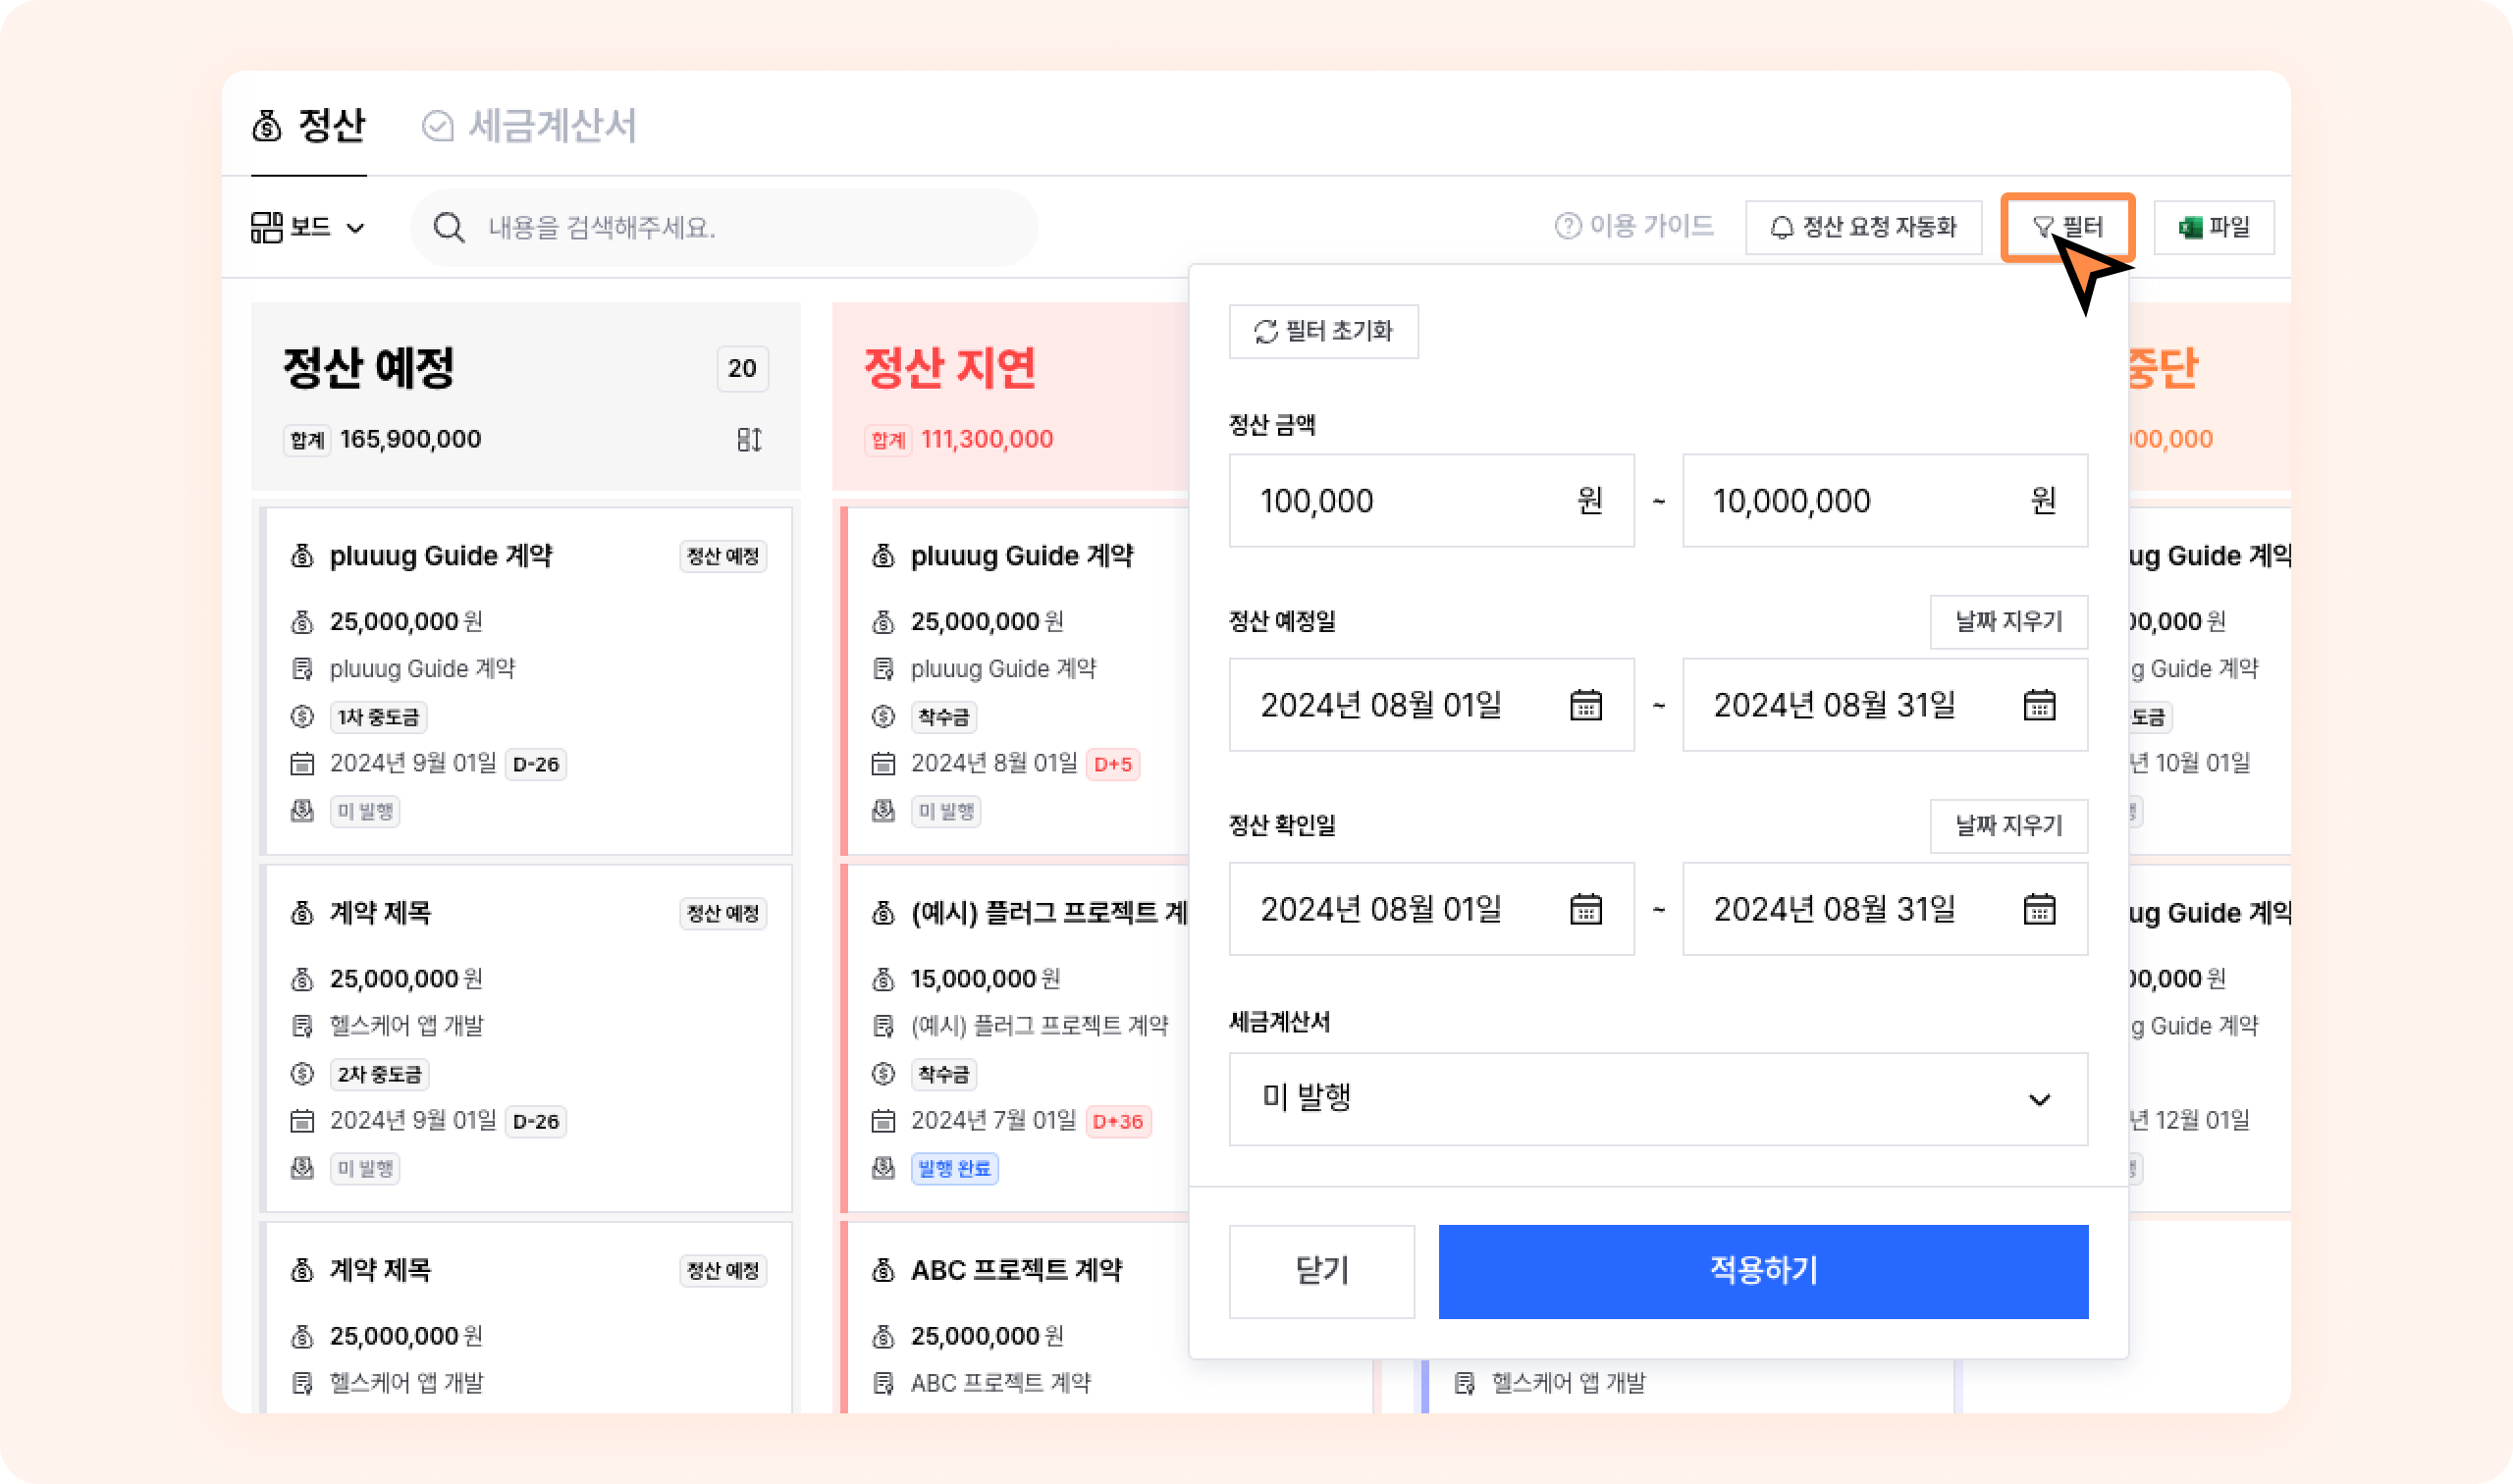Clear 정산 예정일 dates with 날짜 지우기
Screen dimensions: 2513x1484
click(2008, 622)
